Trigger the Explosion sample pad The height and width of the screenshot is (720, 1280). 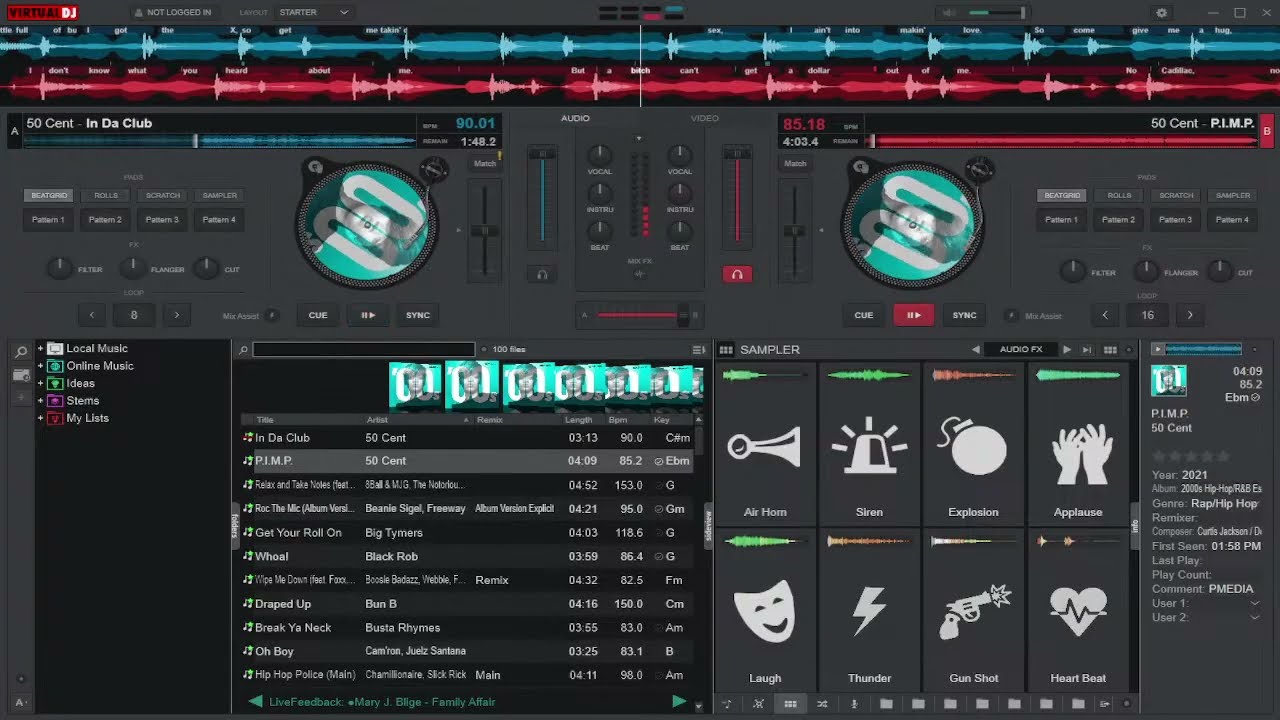tap(973, 444)
